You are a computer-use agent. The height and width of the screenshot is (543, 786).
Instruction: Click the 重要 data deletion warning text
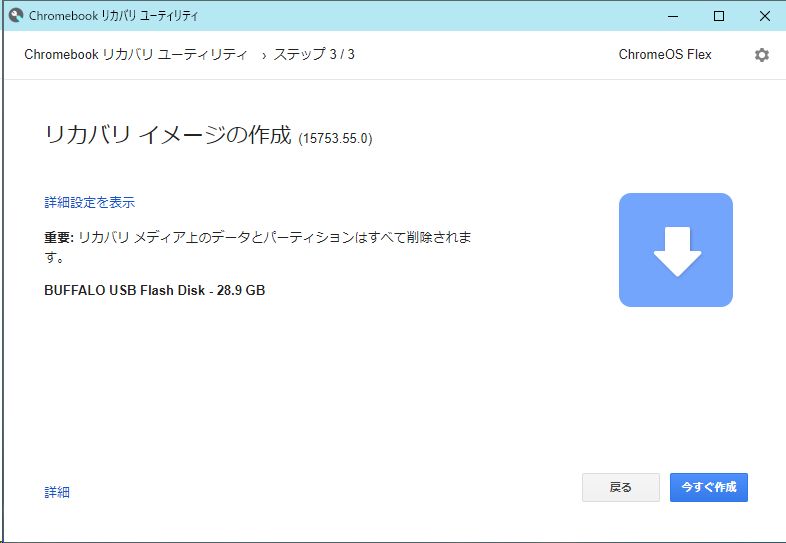coord(258,247)
